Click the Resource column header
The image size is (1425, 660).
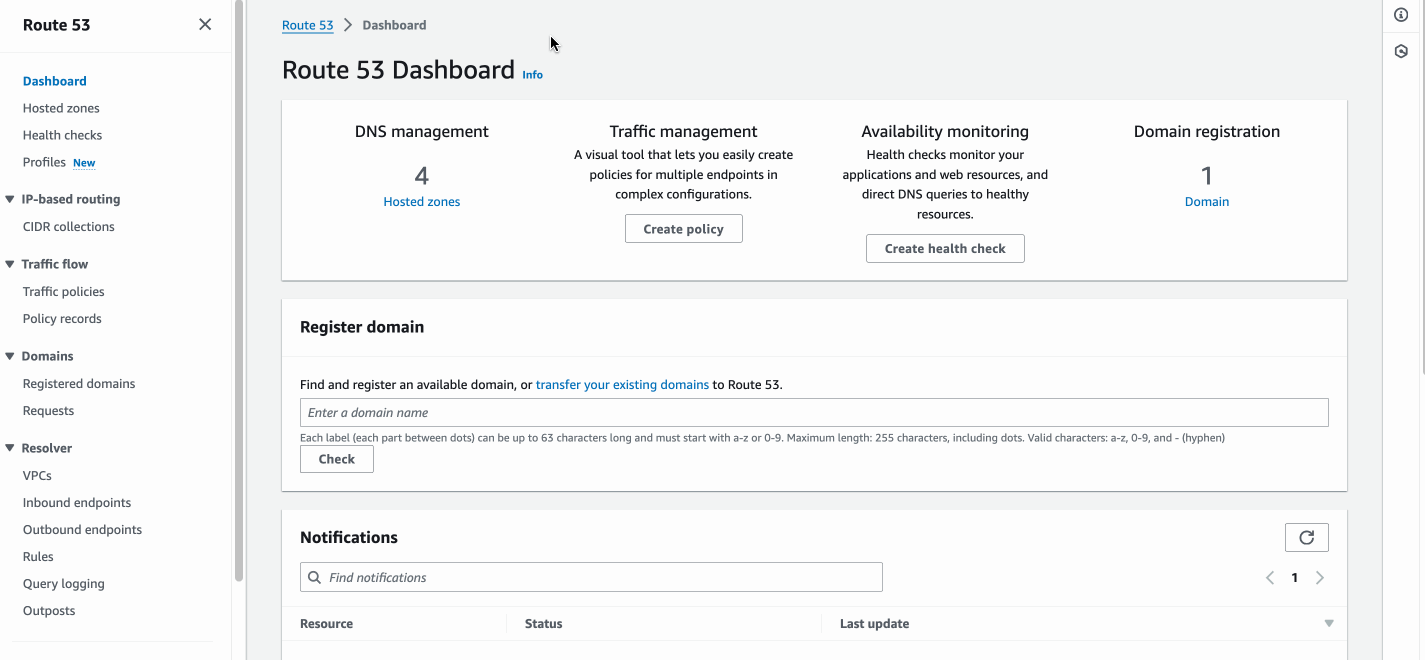(x=326, y=624)
